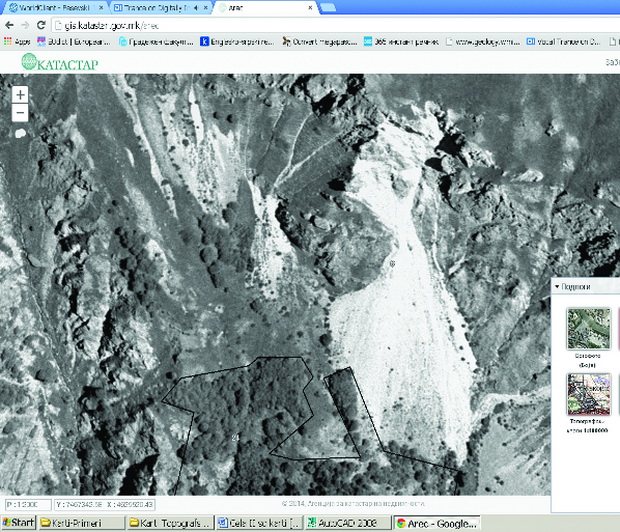The height and width of the screenshot is (532, 620).
Task: Click the Y/X coordinates readout
Action: pos(104,505)
